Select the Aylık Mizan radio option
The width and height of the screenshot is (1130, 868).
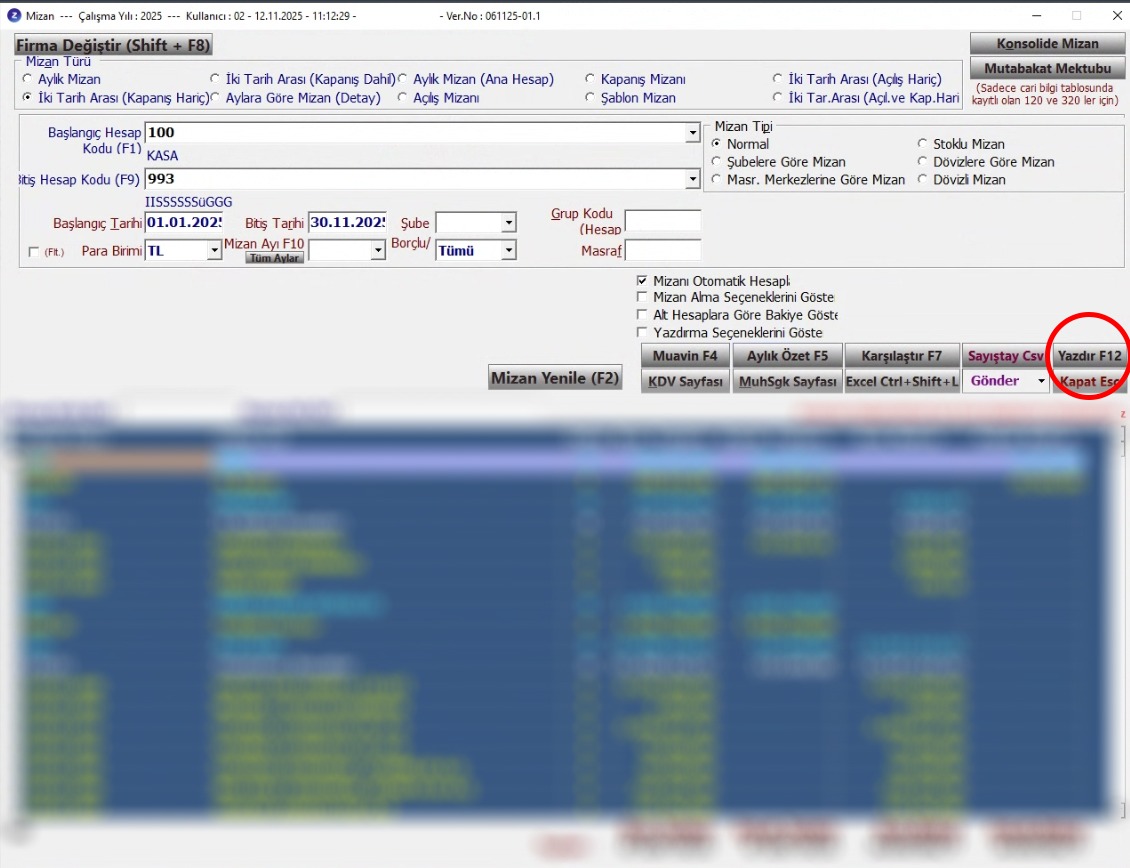[27, 79]
